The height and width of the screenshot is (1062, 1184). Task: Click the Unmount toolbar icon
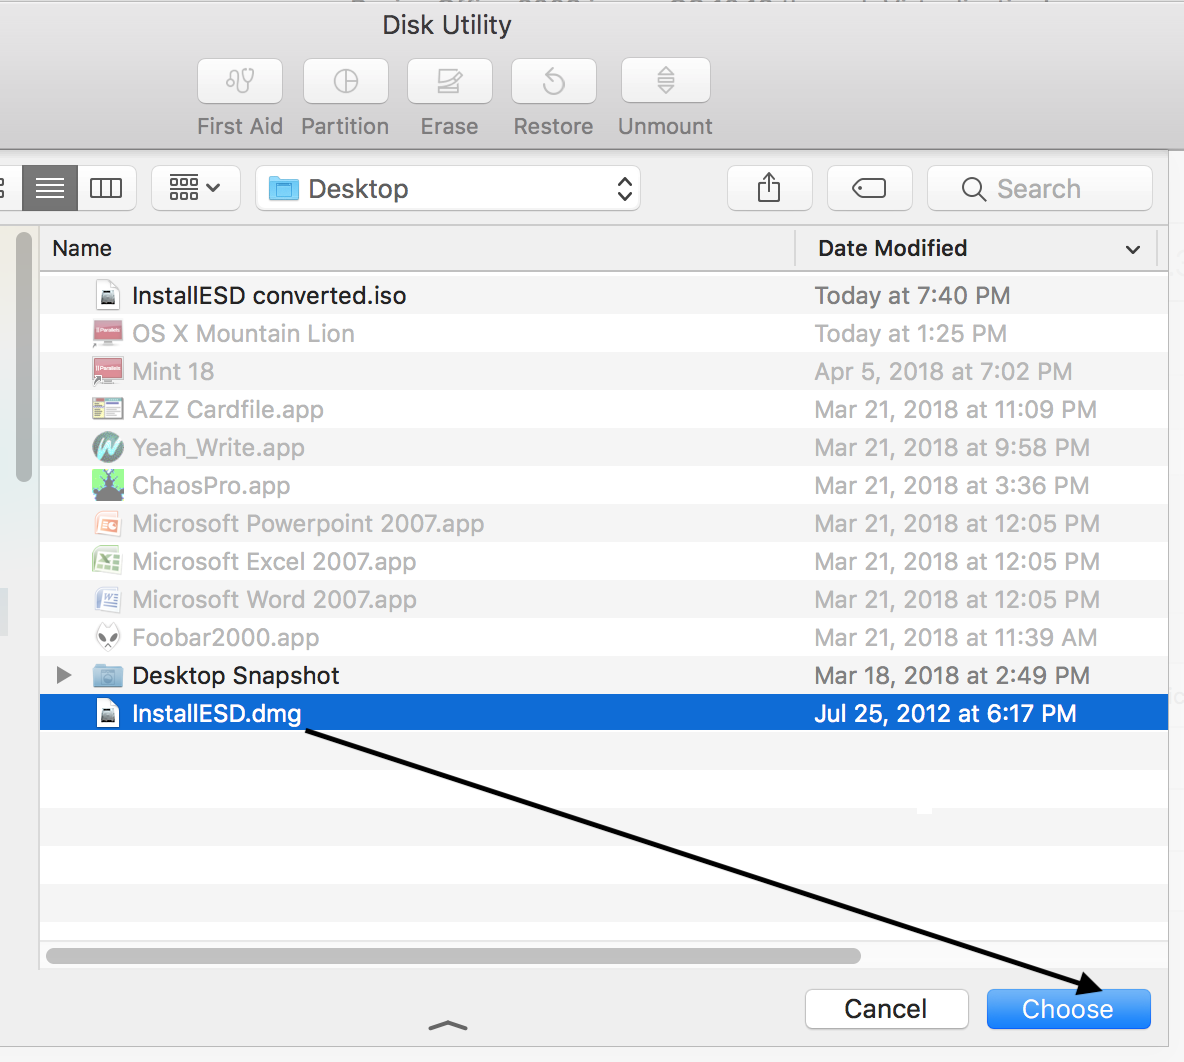[x=665, y=80]
